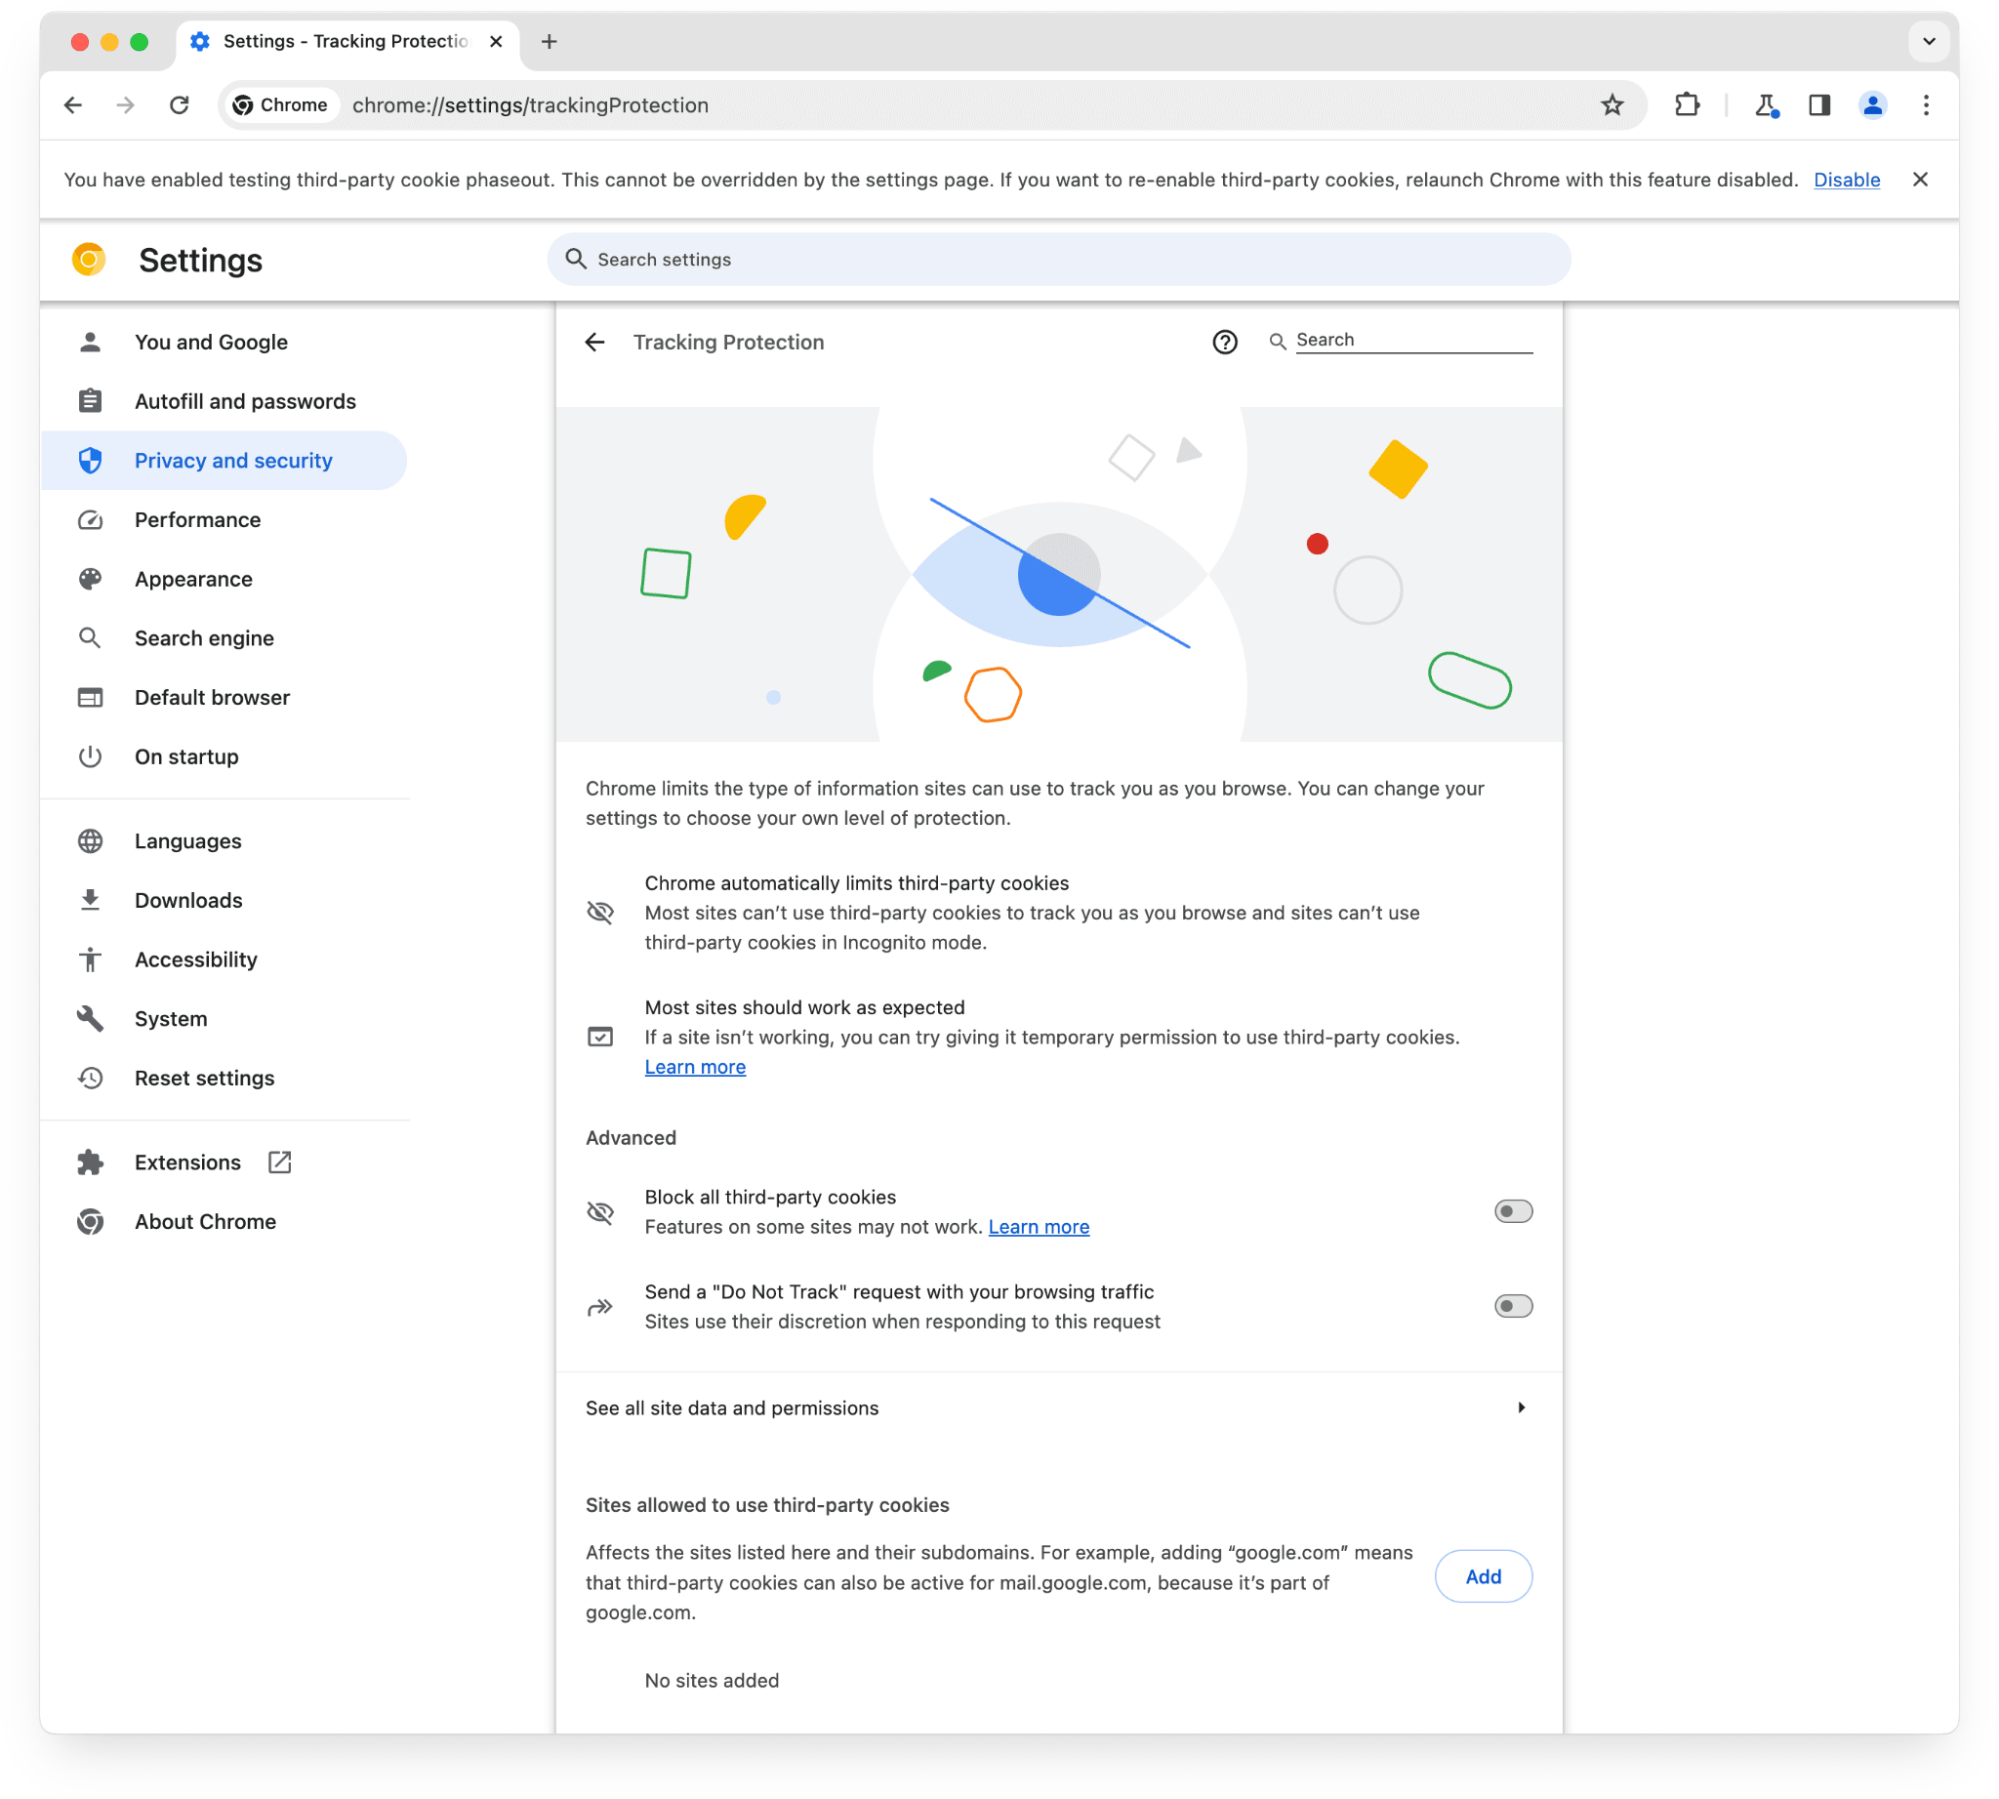Click the Back arrow on Tracking Protection
Screen dimensions: 1999x1799
coord(599,340)
